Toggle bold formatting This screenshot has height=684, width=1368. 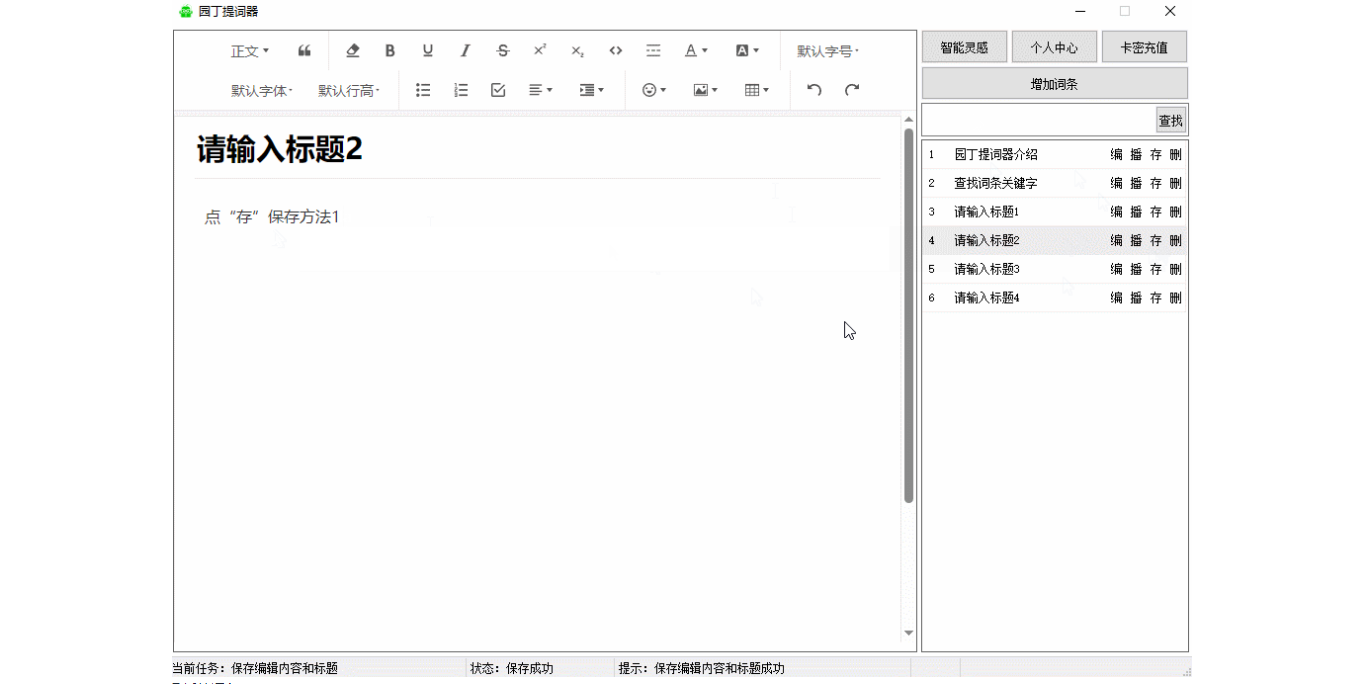point(390,51)
